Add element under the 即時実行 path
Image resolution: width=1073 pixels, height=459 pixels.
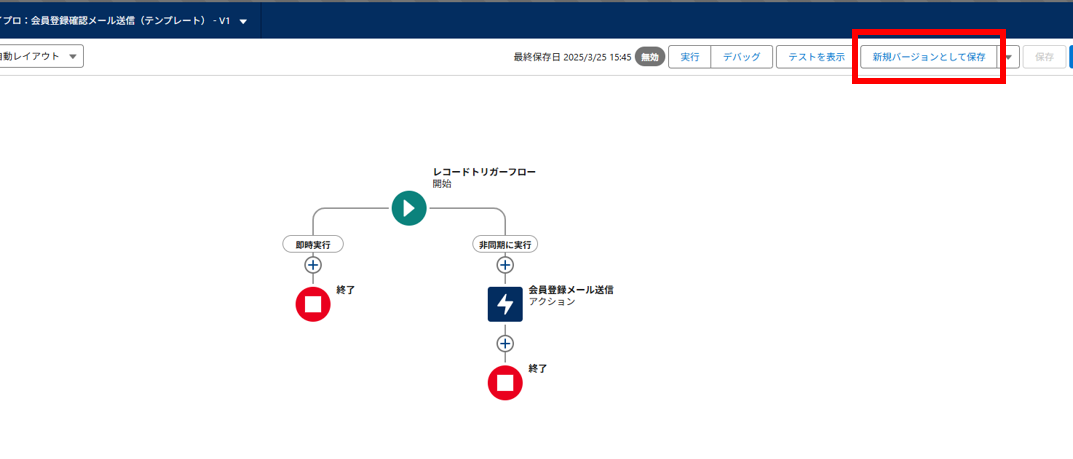[x=313, y=265]
